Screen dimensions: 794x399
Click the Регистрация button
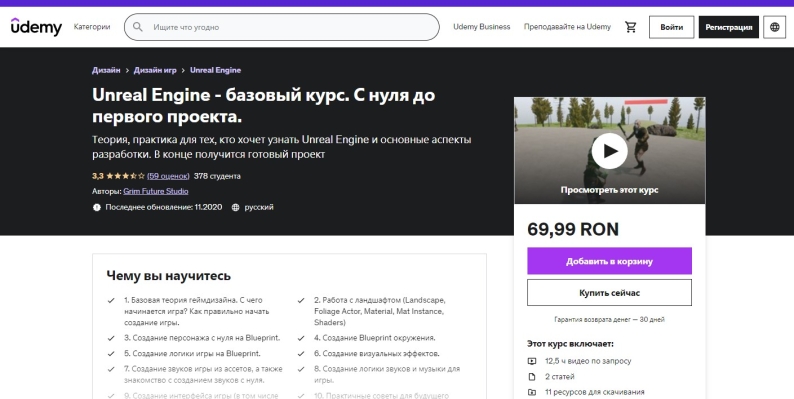click(729, 27)
